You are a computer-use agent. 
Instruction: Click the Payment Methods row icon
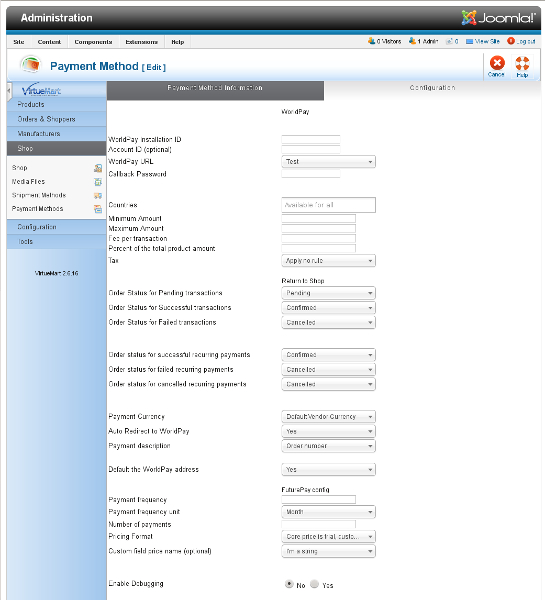click(98, 209)
